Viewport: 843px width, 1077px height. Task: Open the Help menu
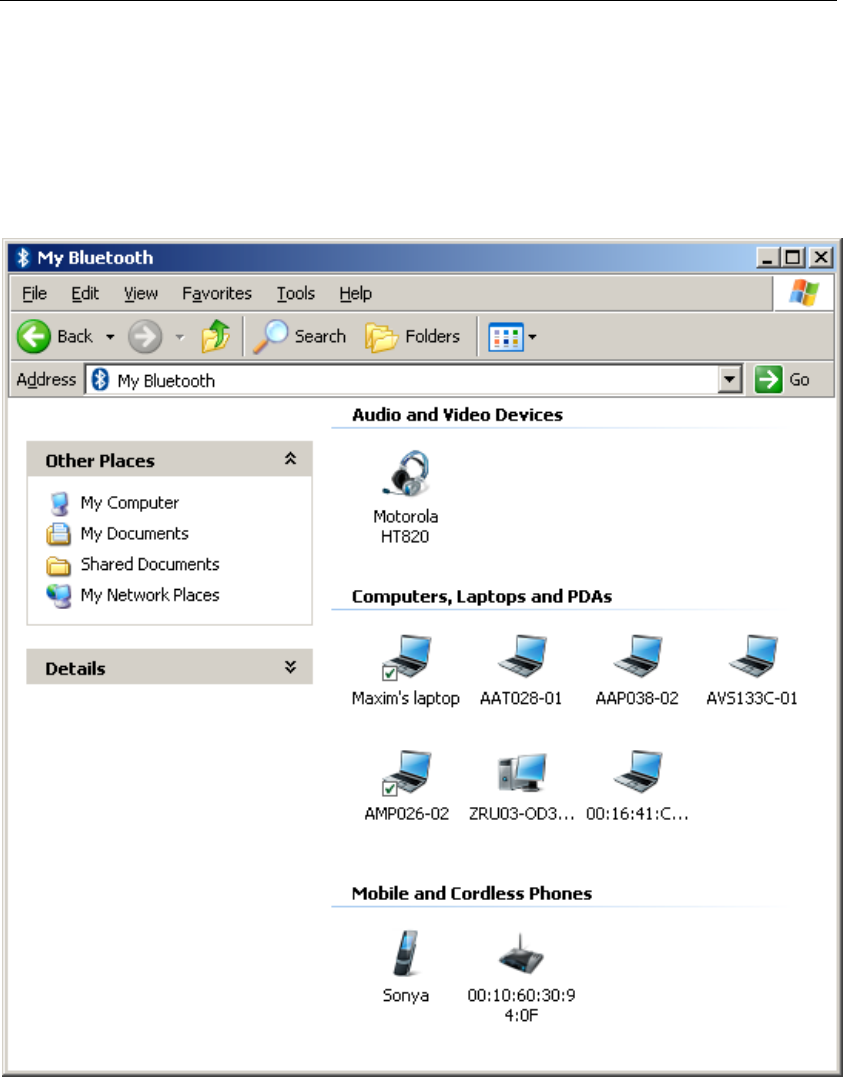coord(355,293)
